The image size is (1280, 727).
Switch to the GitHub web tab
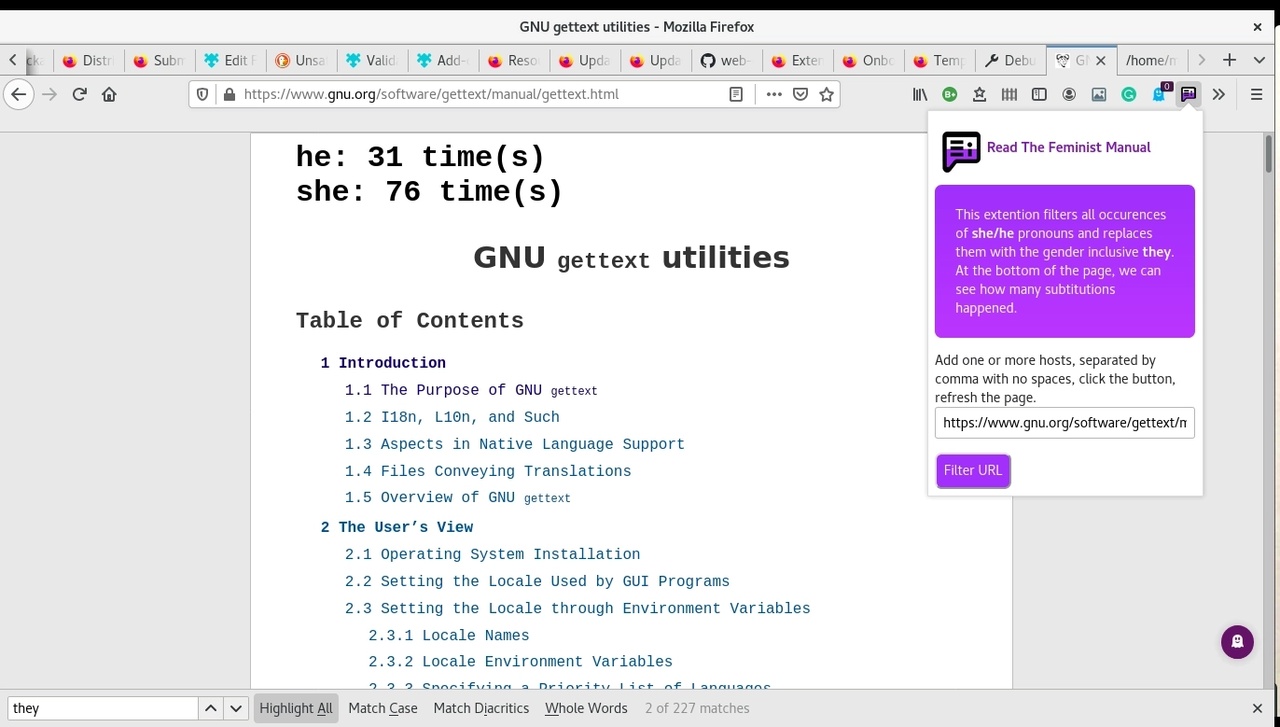click(x=726, y=60)
